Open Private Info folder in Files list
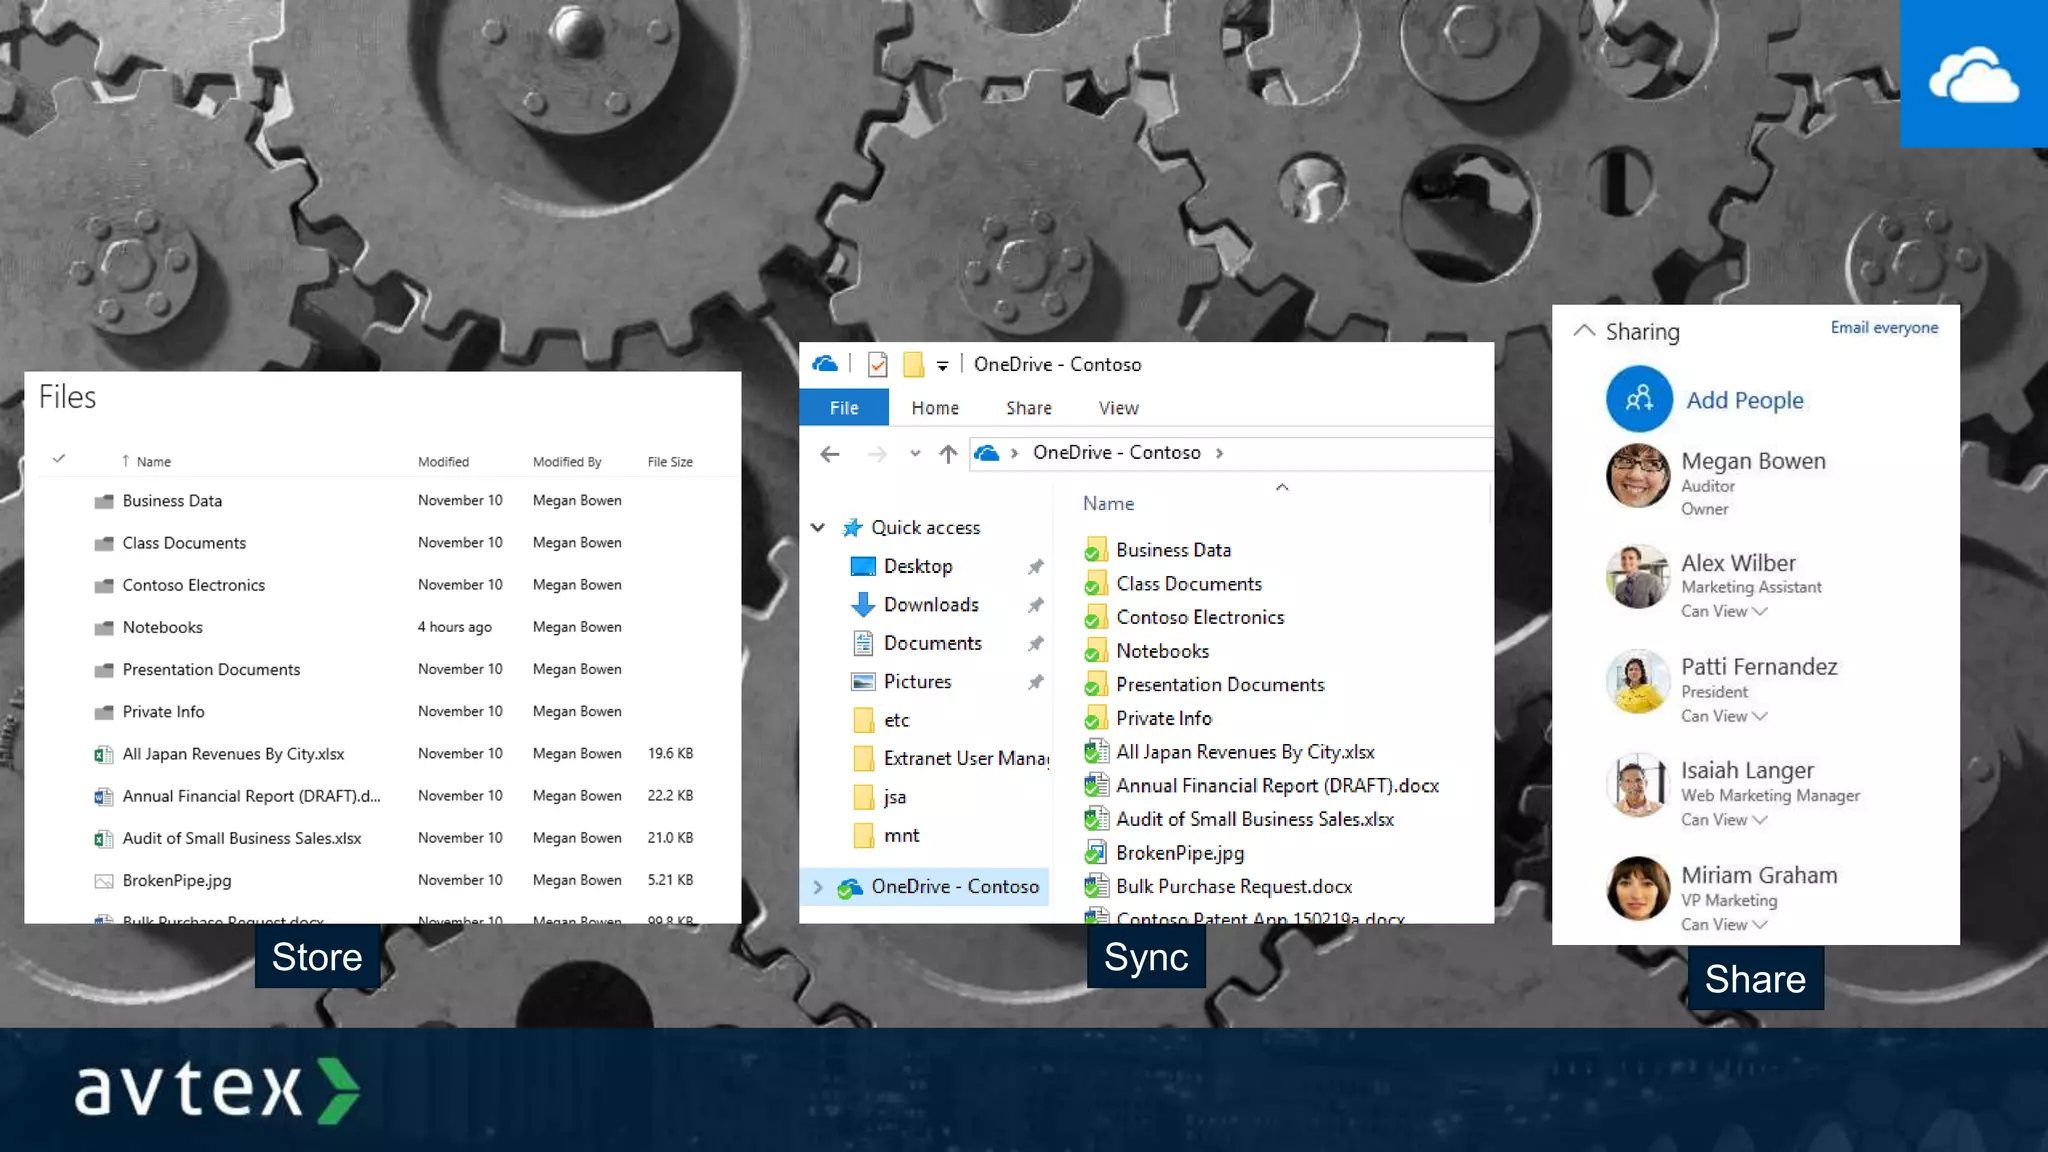Image resolution: width=2048 pixels, height=1152 pixels. point(163,711)
